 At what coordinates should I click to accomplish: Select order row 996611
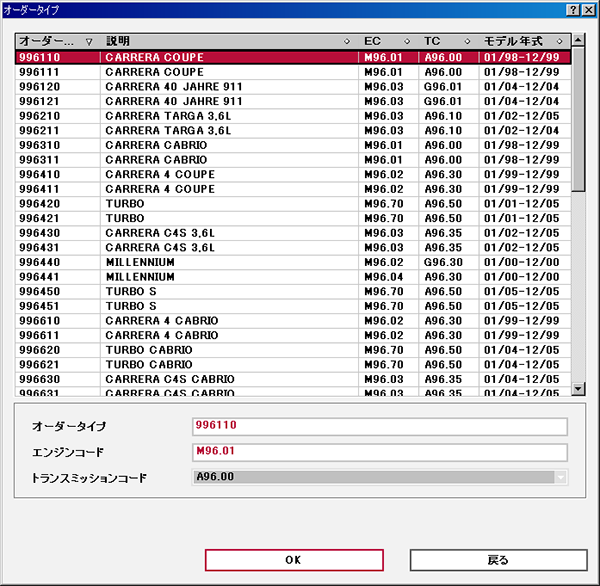point(293,335)
